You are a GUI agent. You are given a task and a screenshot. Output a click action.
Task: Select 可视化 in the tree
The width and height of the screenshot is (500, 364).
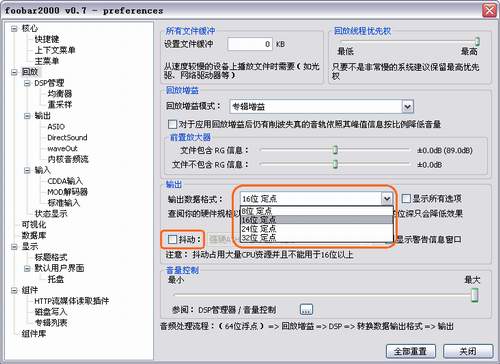(x=34, y=225)
